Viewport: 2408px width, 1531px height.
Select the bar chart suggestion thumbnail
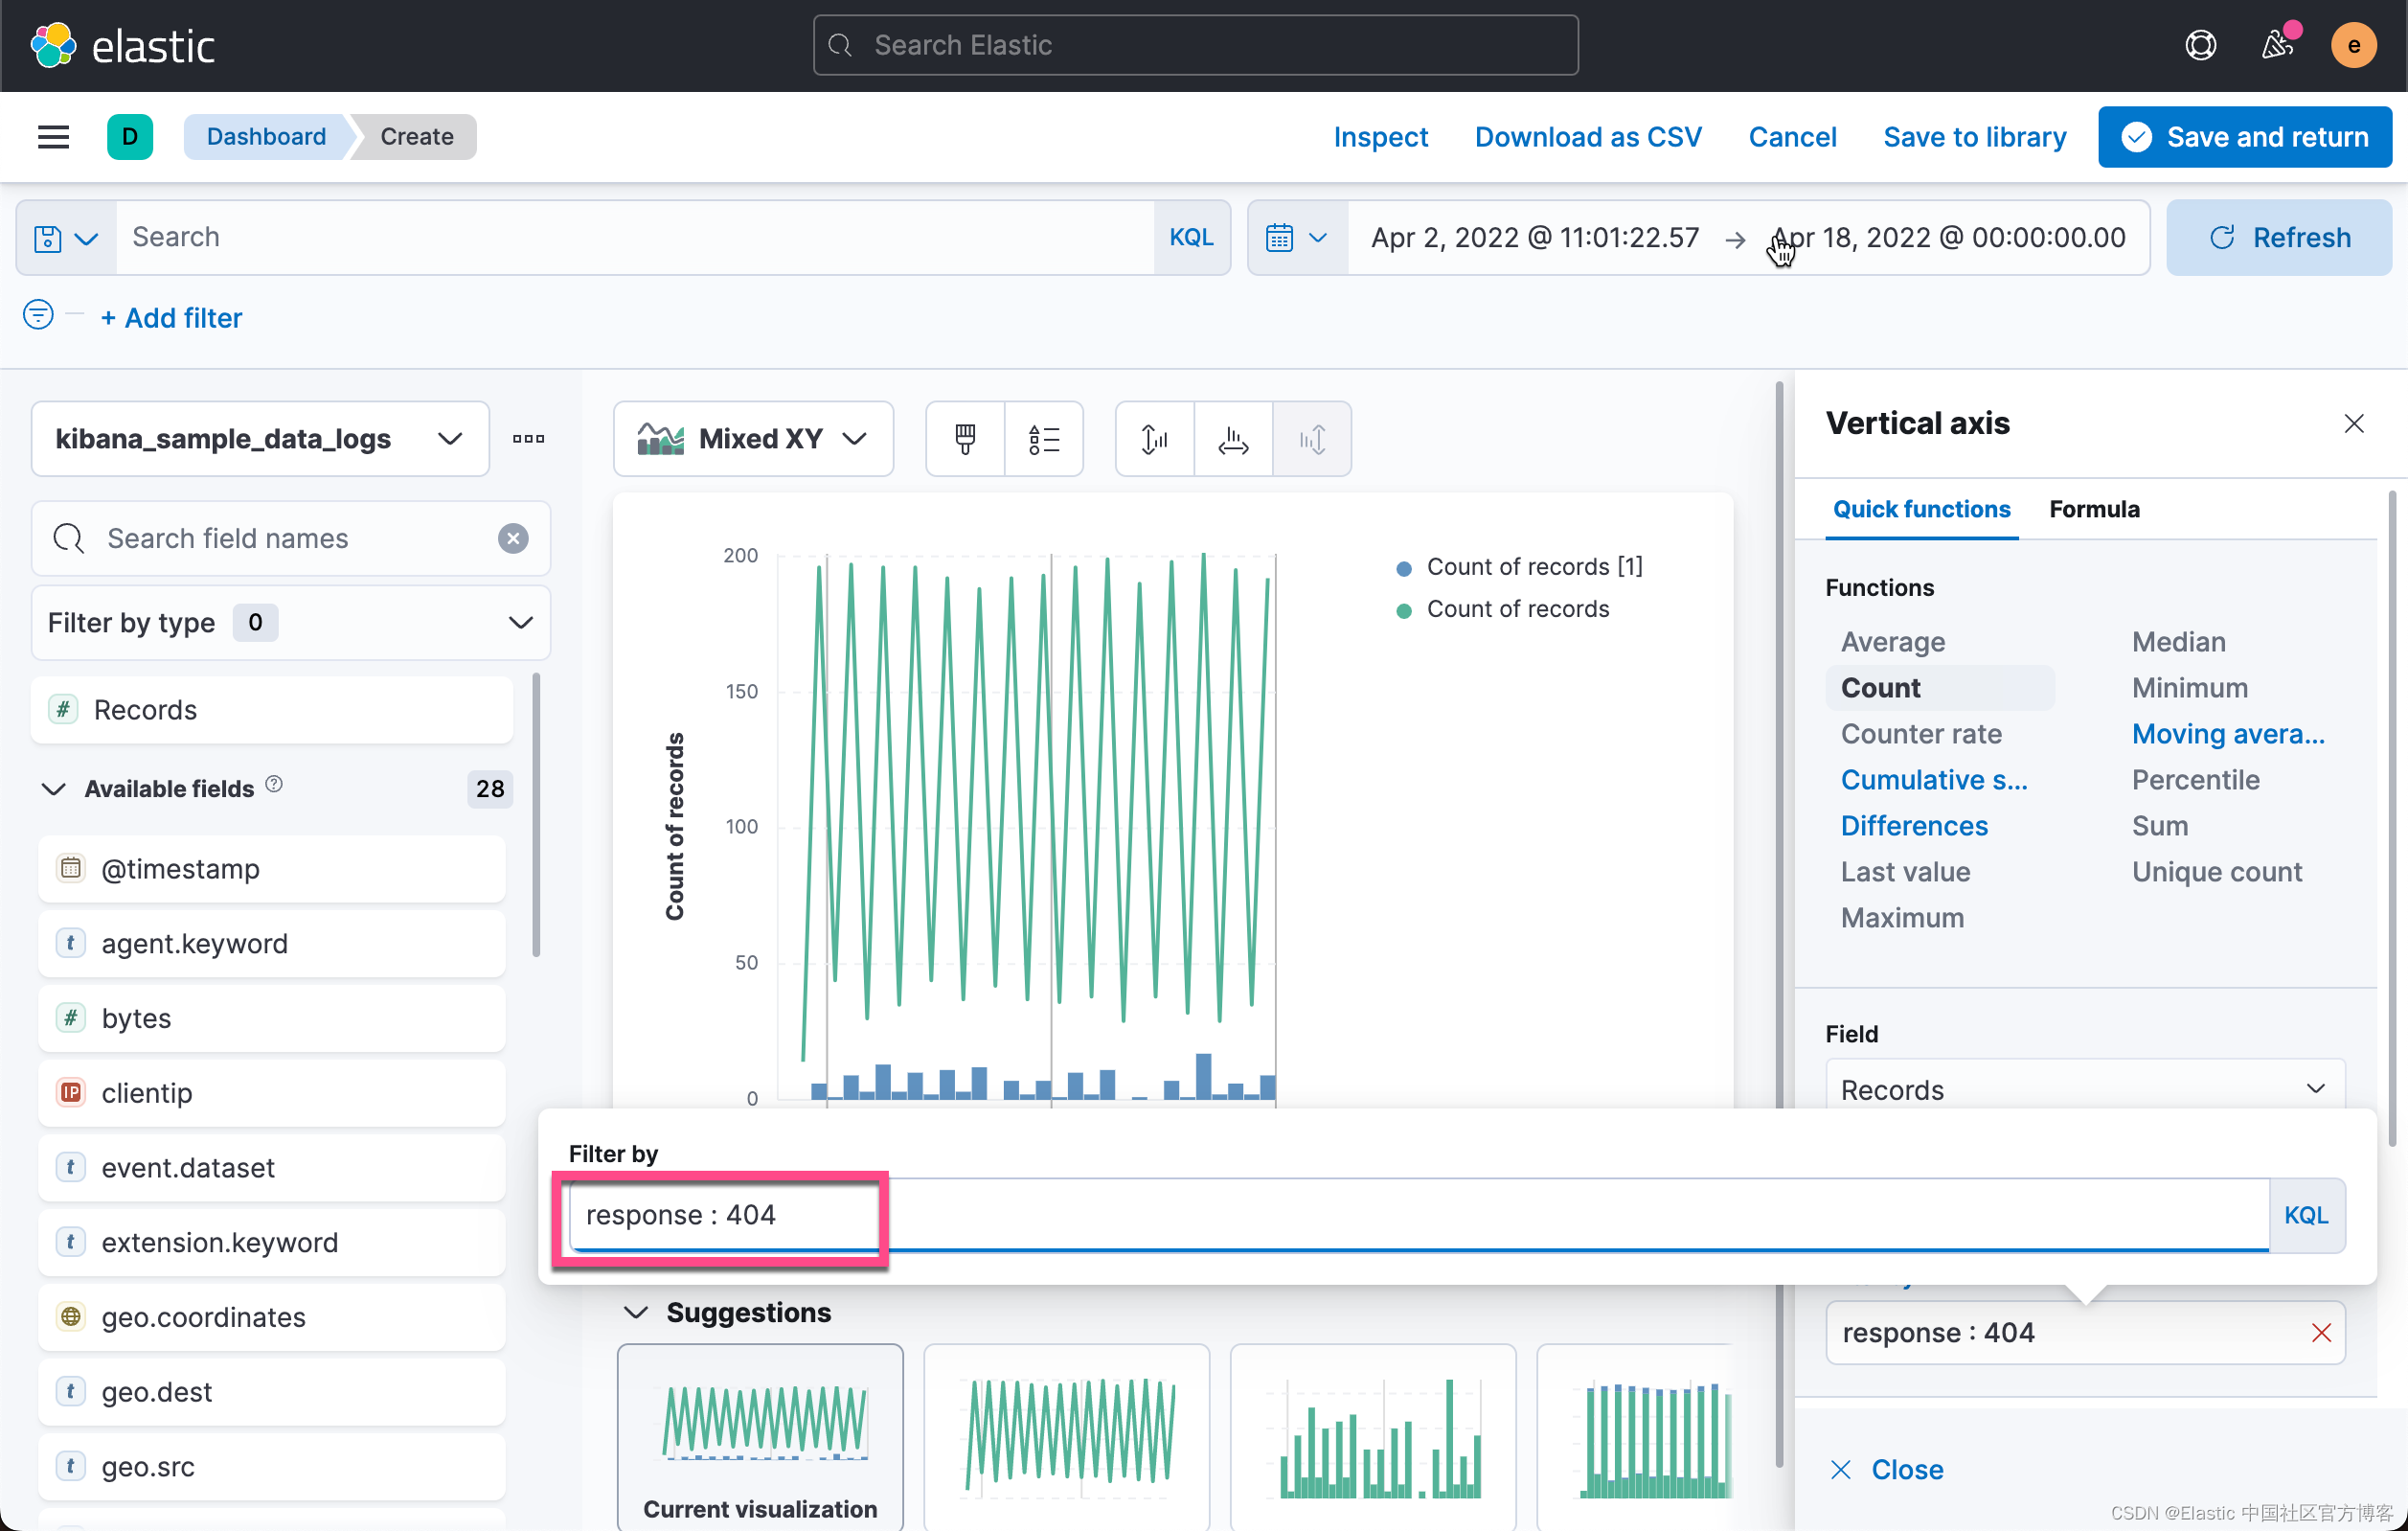pos(1372,1438)
